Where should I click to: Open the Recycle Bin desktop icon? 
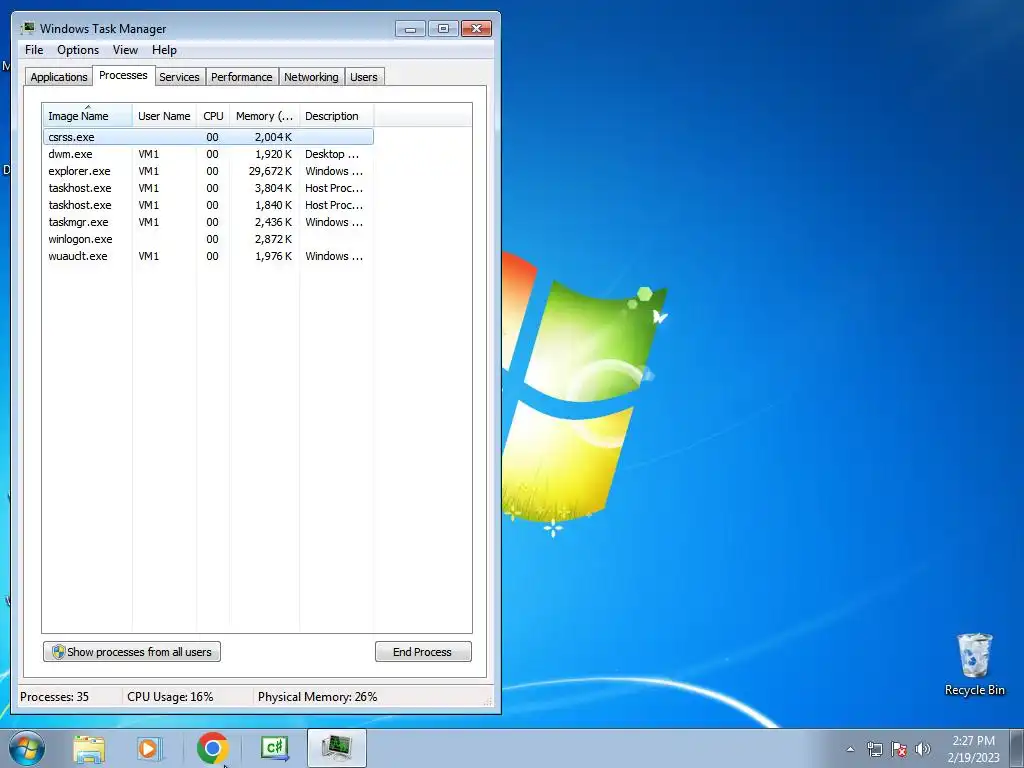coord(974,664)
